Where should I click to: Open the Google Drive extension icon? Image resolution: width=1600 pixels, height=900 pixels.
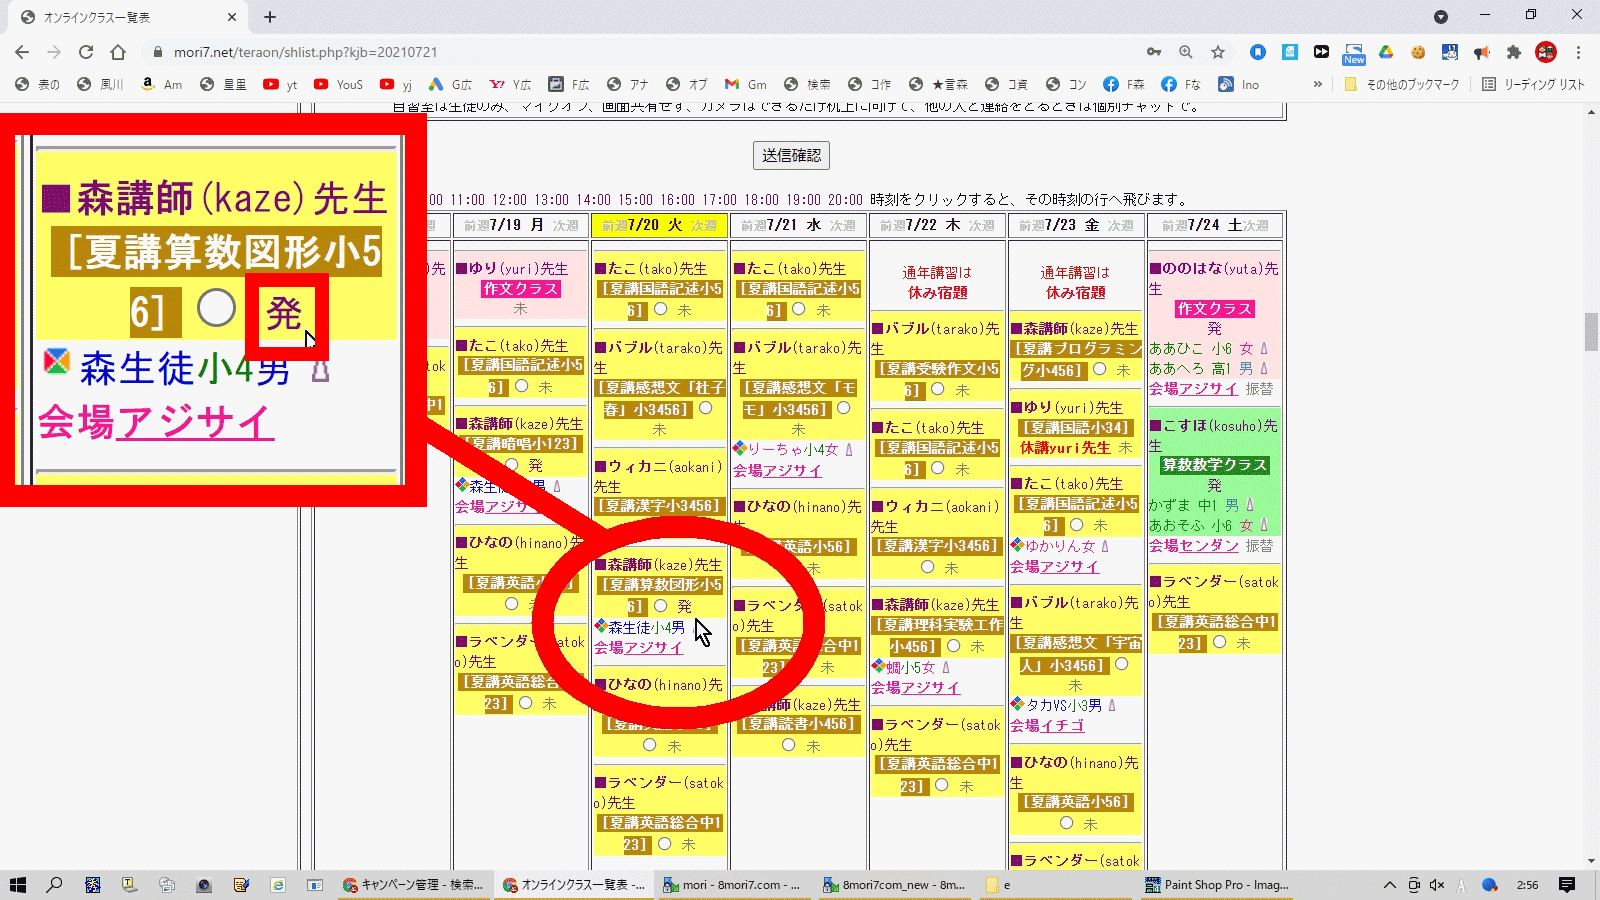[x=1386, y=52]
